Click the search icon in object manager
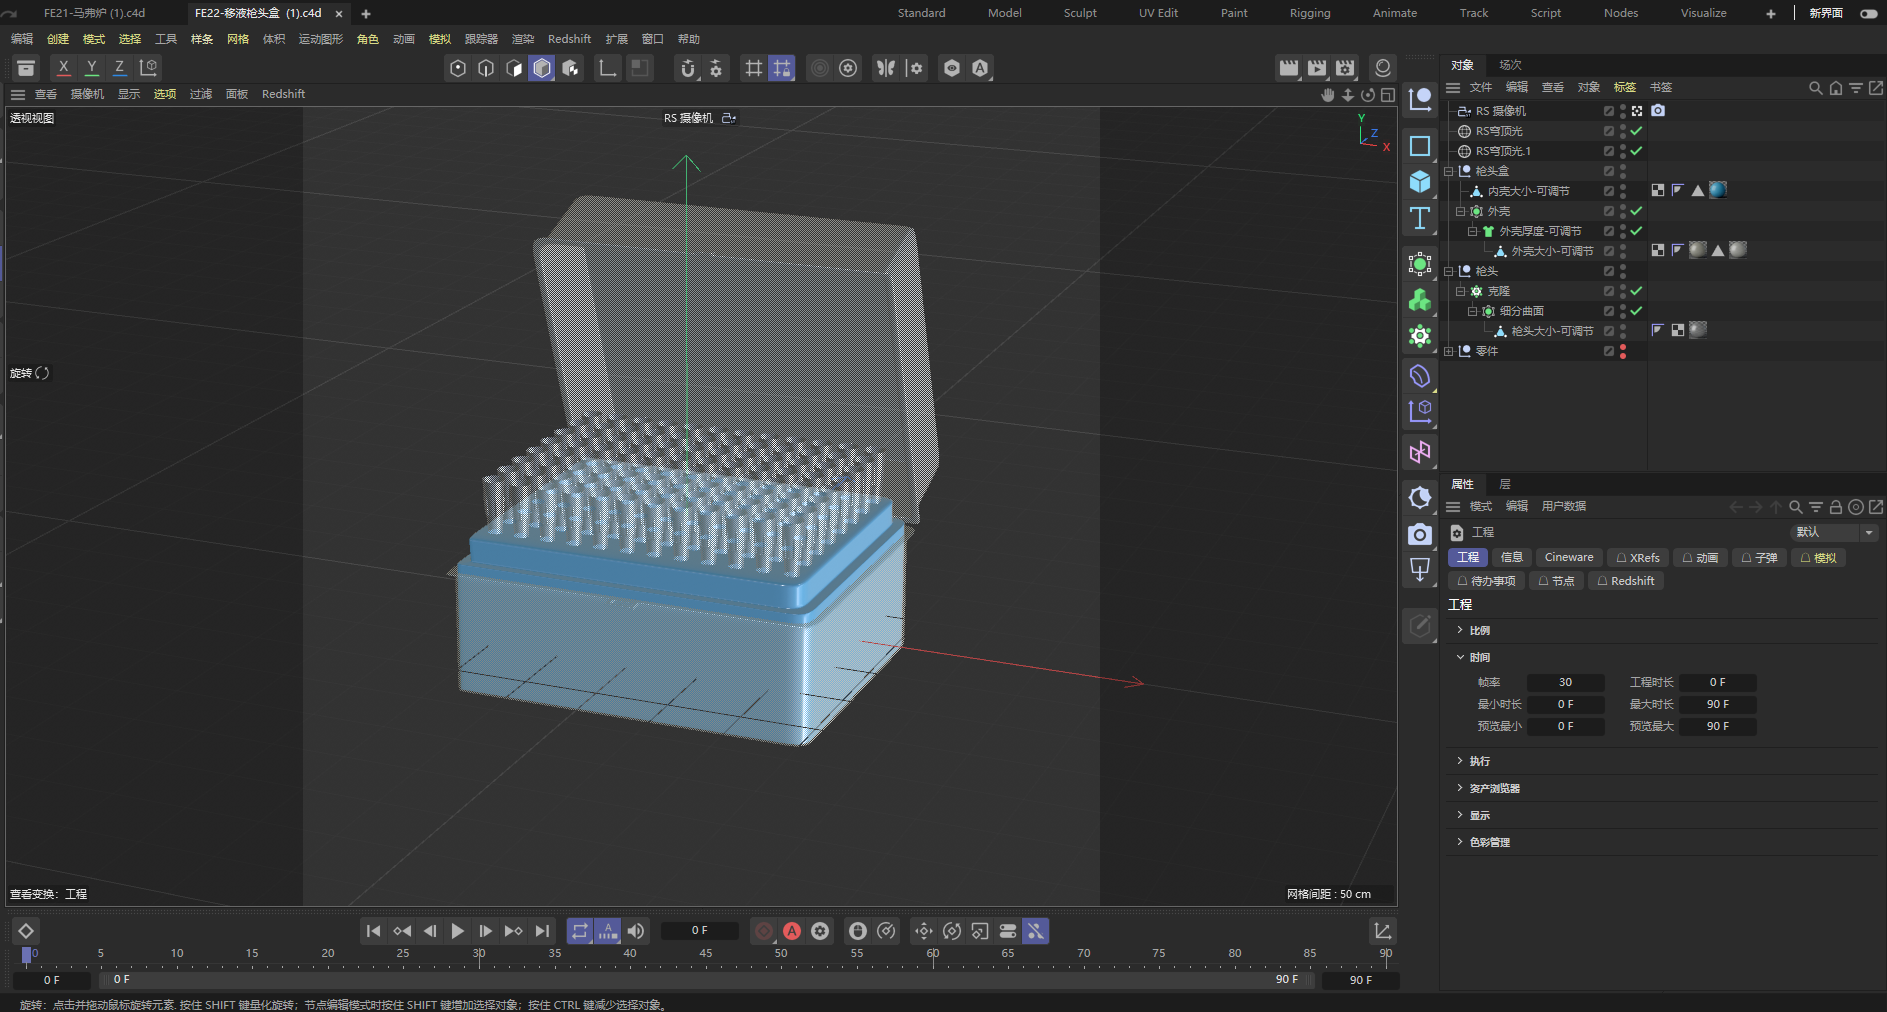 pos(1816,88)
